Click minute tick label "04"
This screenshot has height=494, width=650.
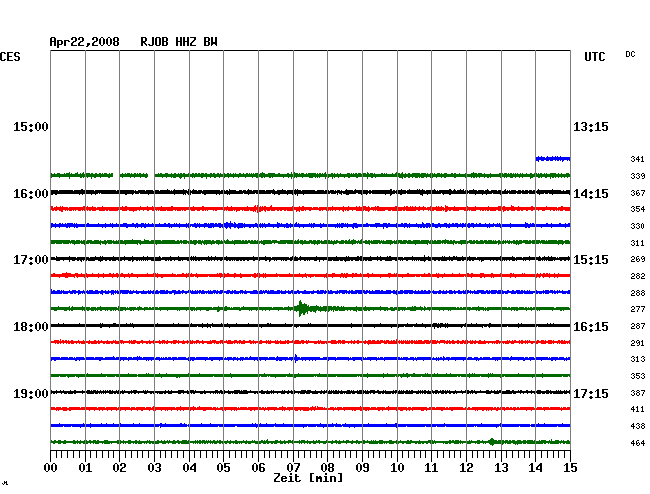coord(189,468)
